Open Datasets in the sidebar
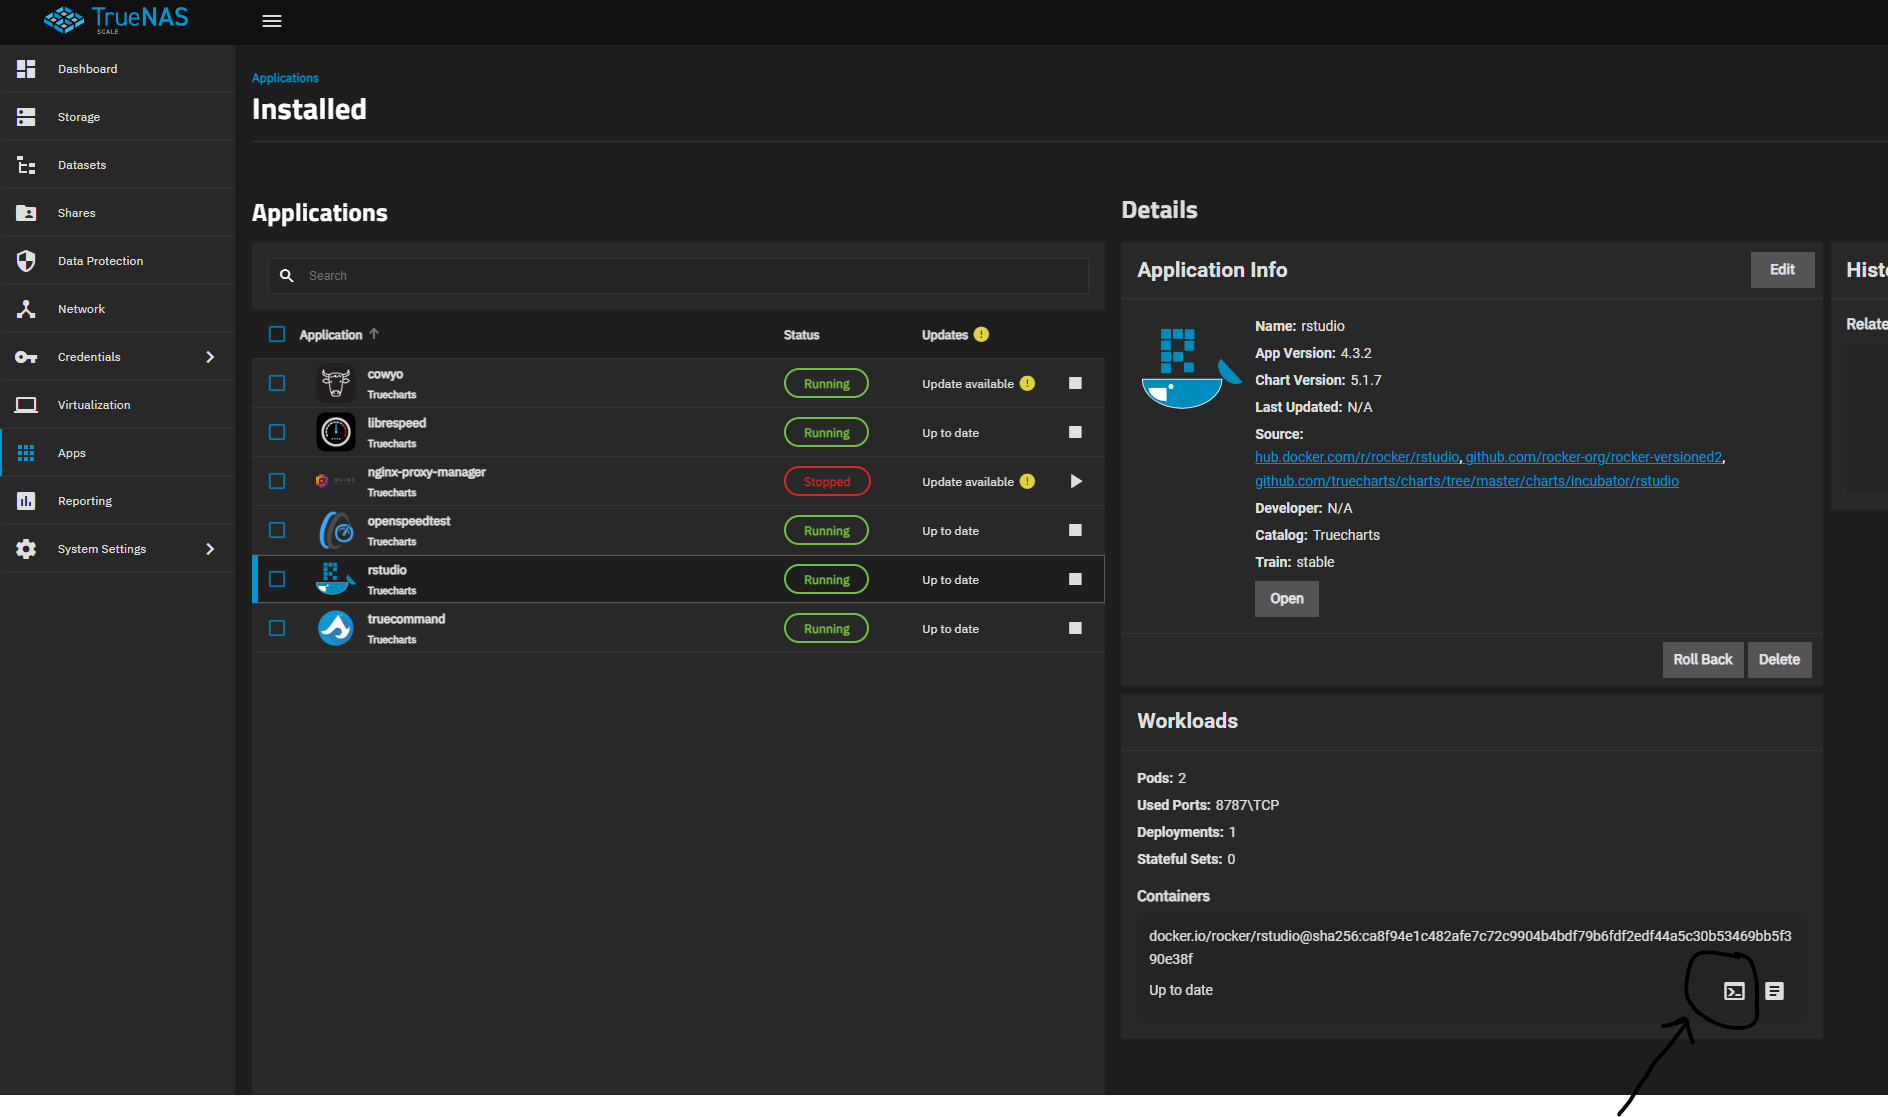This screenshot has width=1888, height=1117. click(x=118, y=165)
